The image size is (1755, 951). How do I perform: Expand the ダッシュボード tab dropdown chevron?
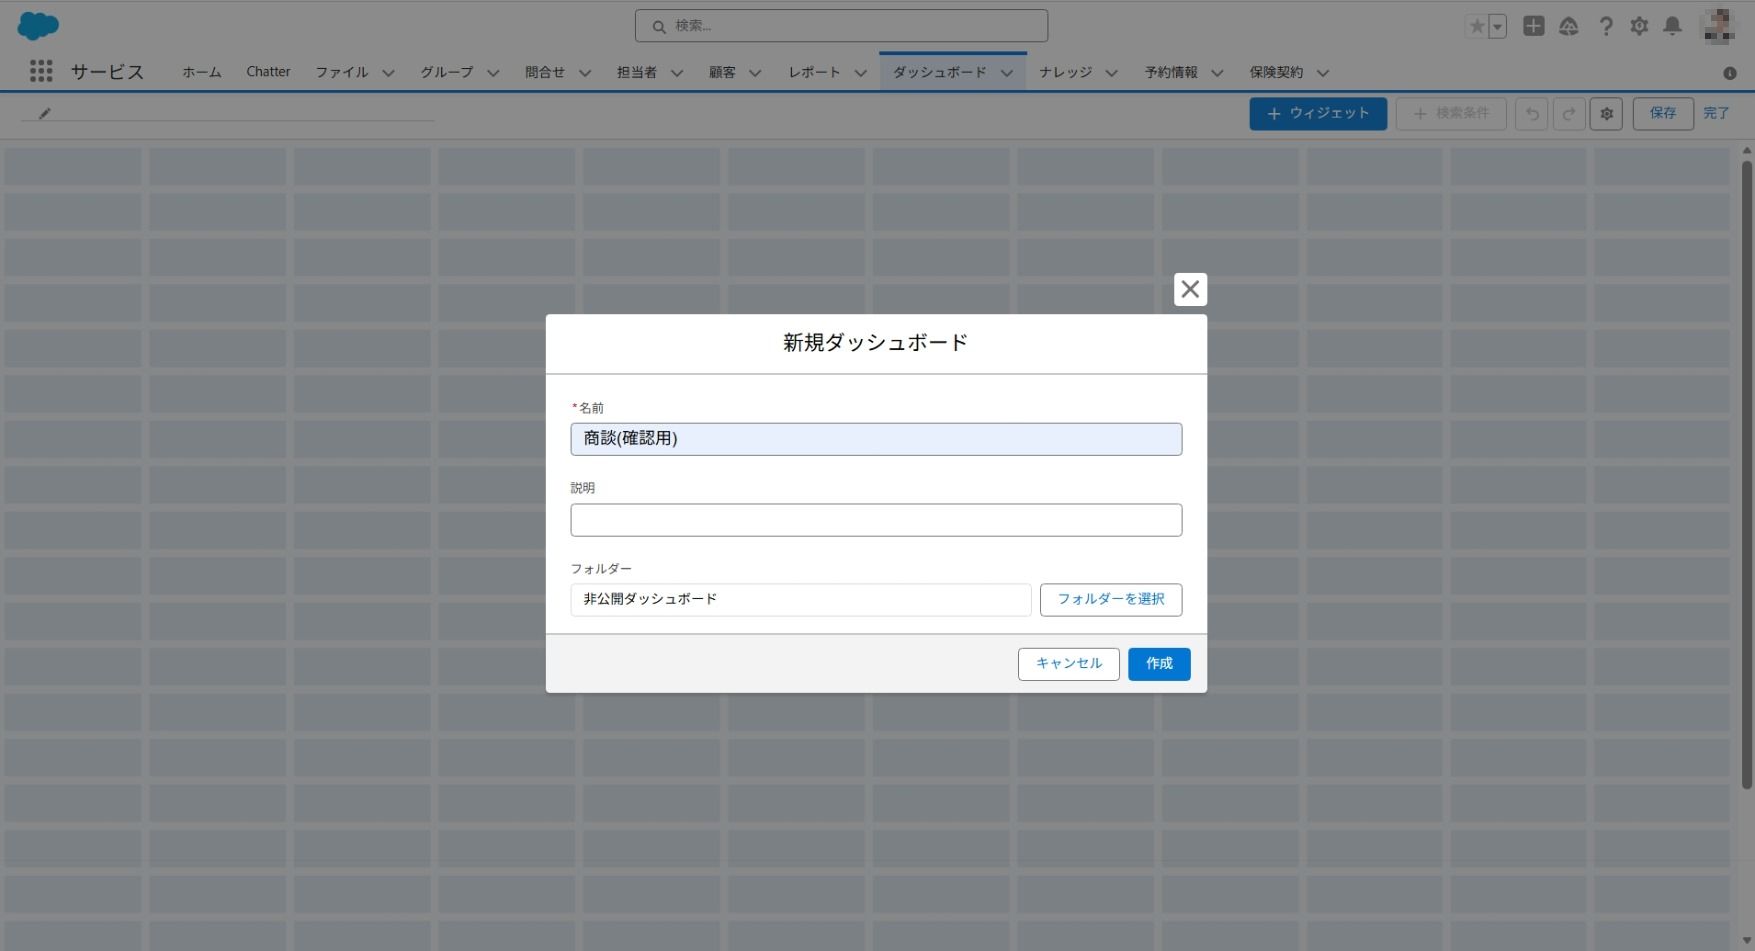pyautogui.click(x=1007, y=73)
